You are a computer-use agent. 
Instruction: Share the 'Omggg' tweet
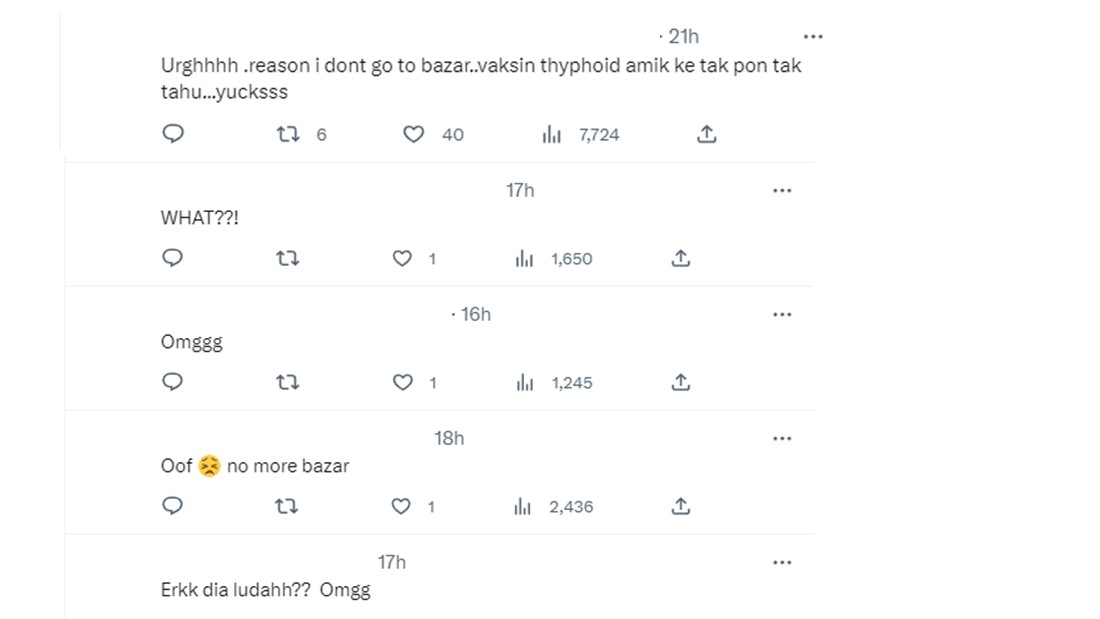(680, 382)
